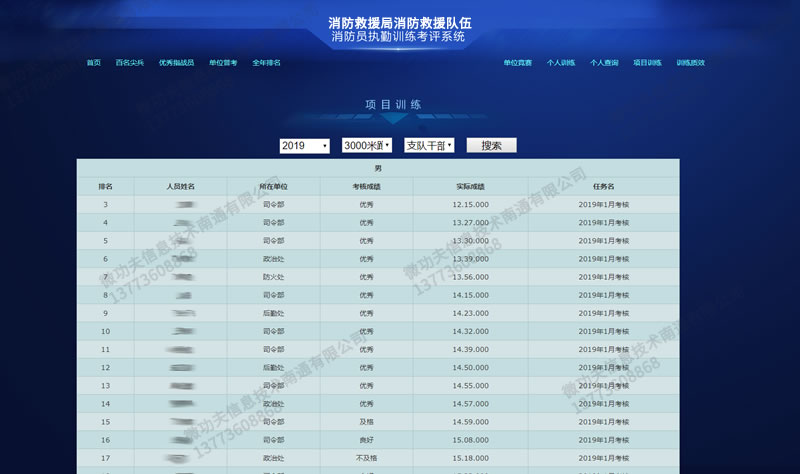Click the 任务名 column header
Image resolution: width=800 pixels, height=474 pixels.
[603, 186]
